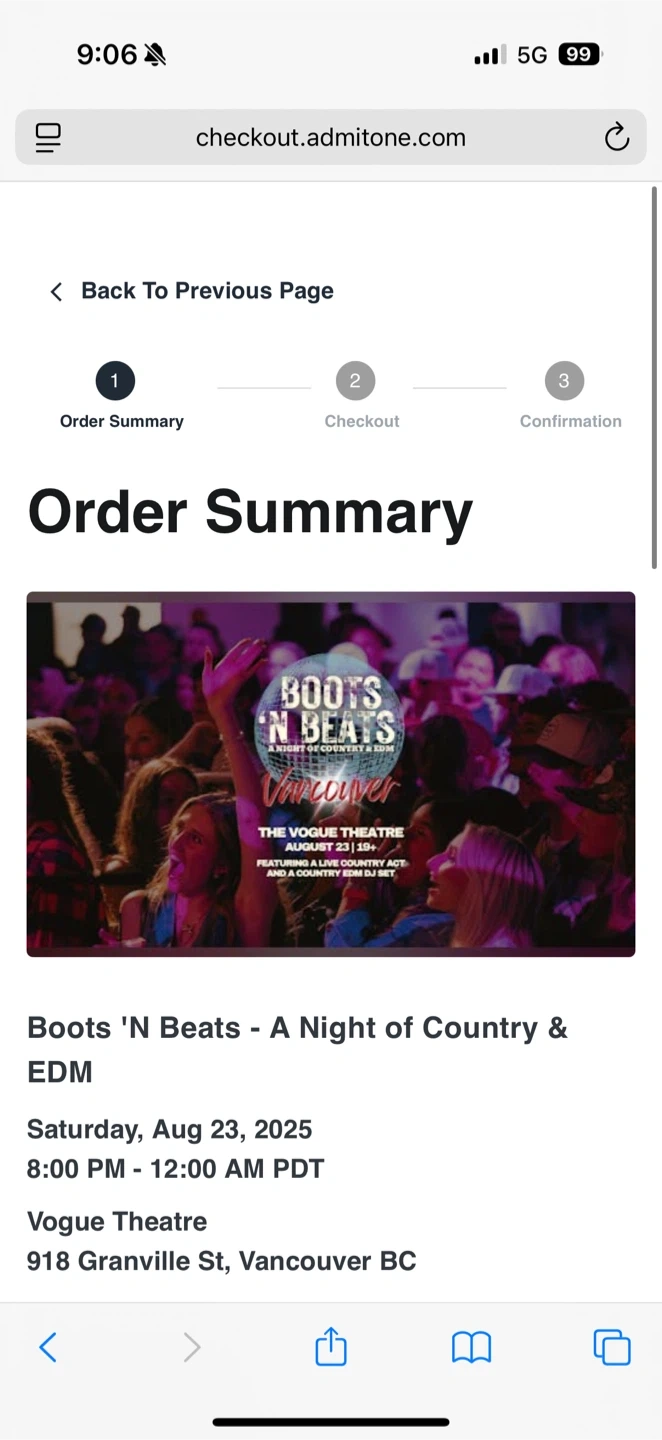The height and width of the screenshot is (1440, 662).
Task: Tap the Safari page reload icon
Action: [x=617, y=137]
